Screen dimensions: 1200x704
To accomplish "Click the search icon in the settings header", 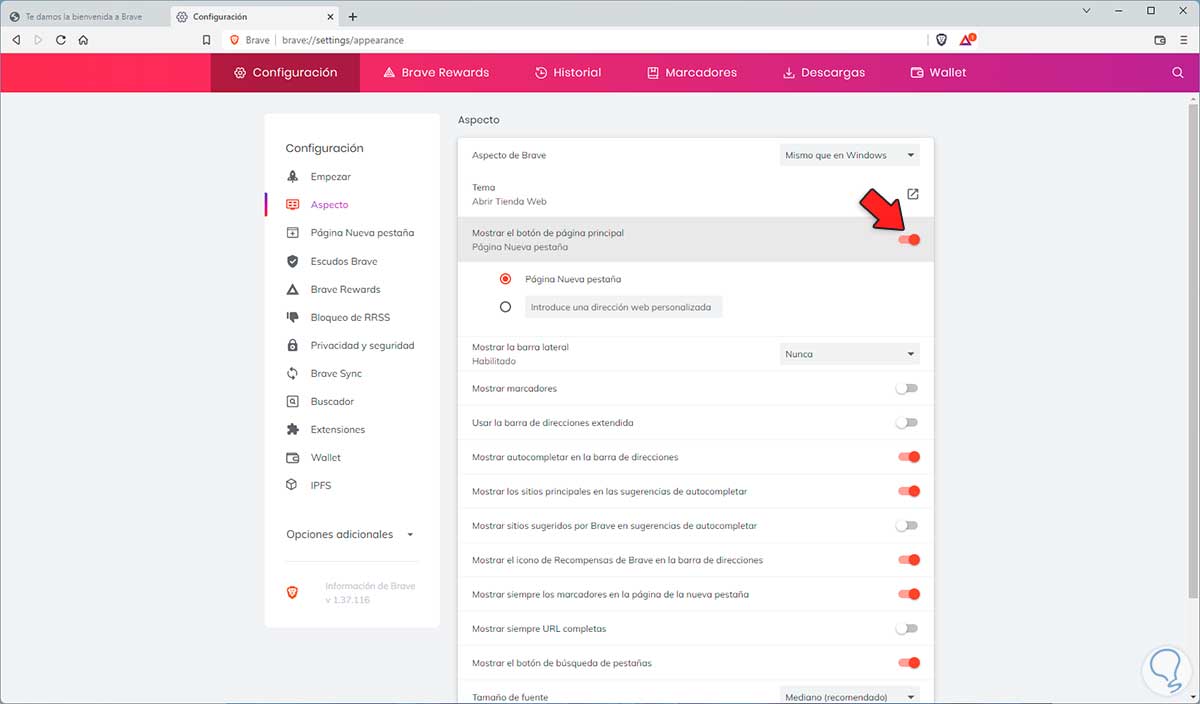I will tap(1177, 73).
